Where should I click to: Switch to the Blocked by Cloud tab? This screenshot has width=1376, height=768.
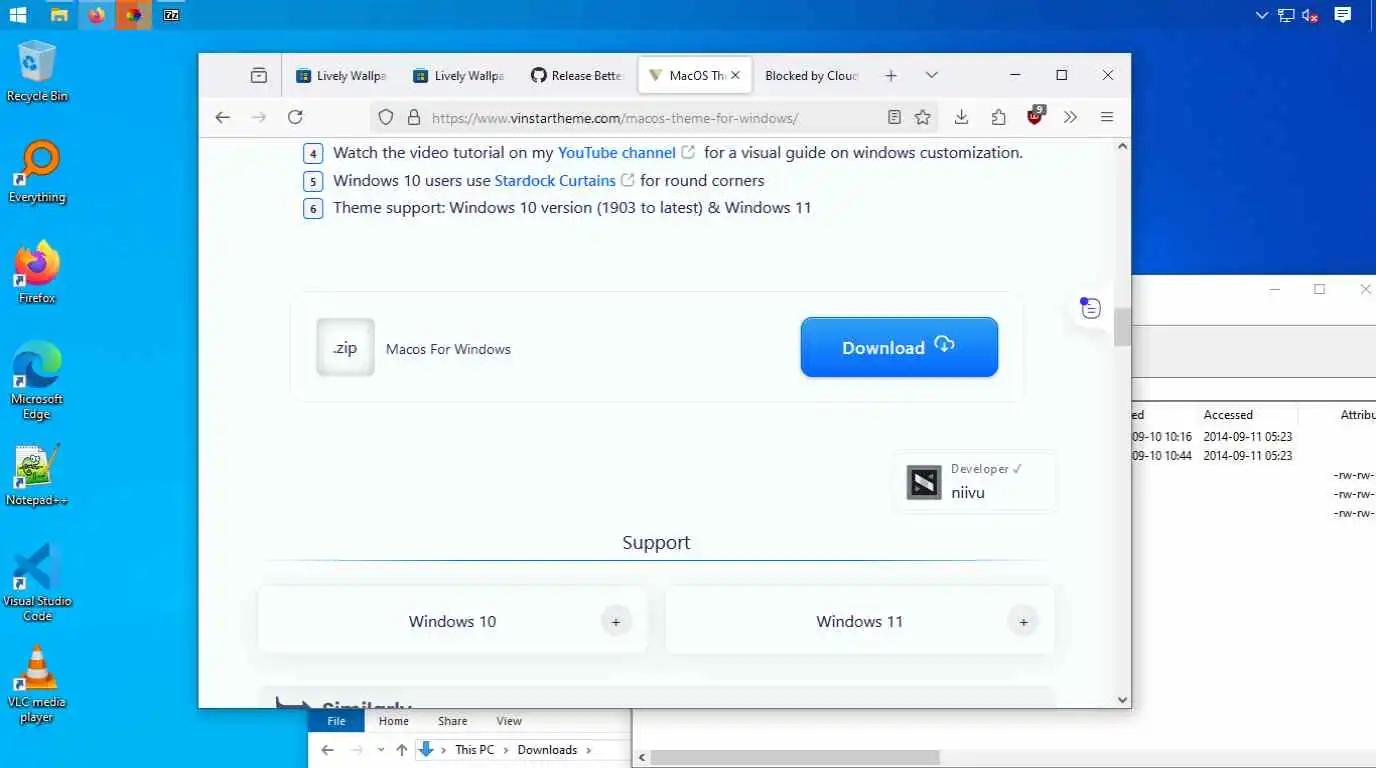pos(811,75)
